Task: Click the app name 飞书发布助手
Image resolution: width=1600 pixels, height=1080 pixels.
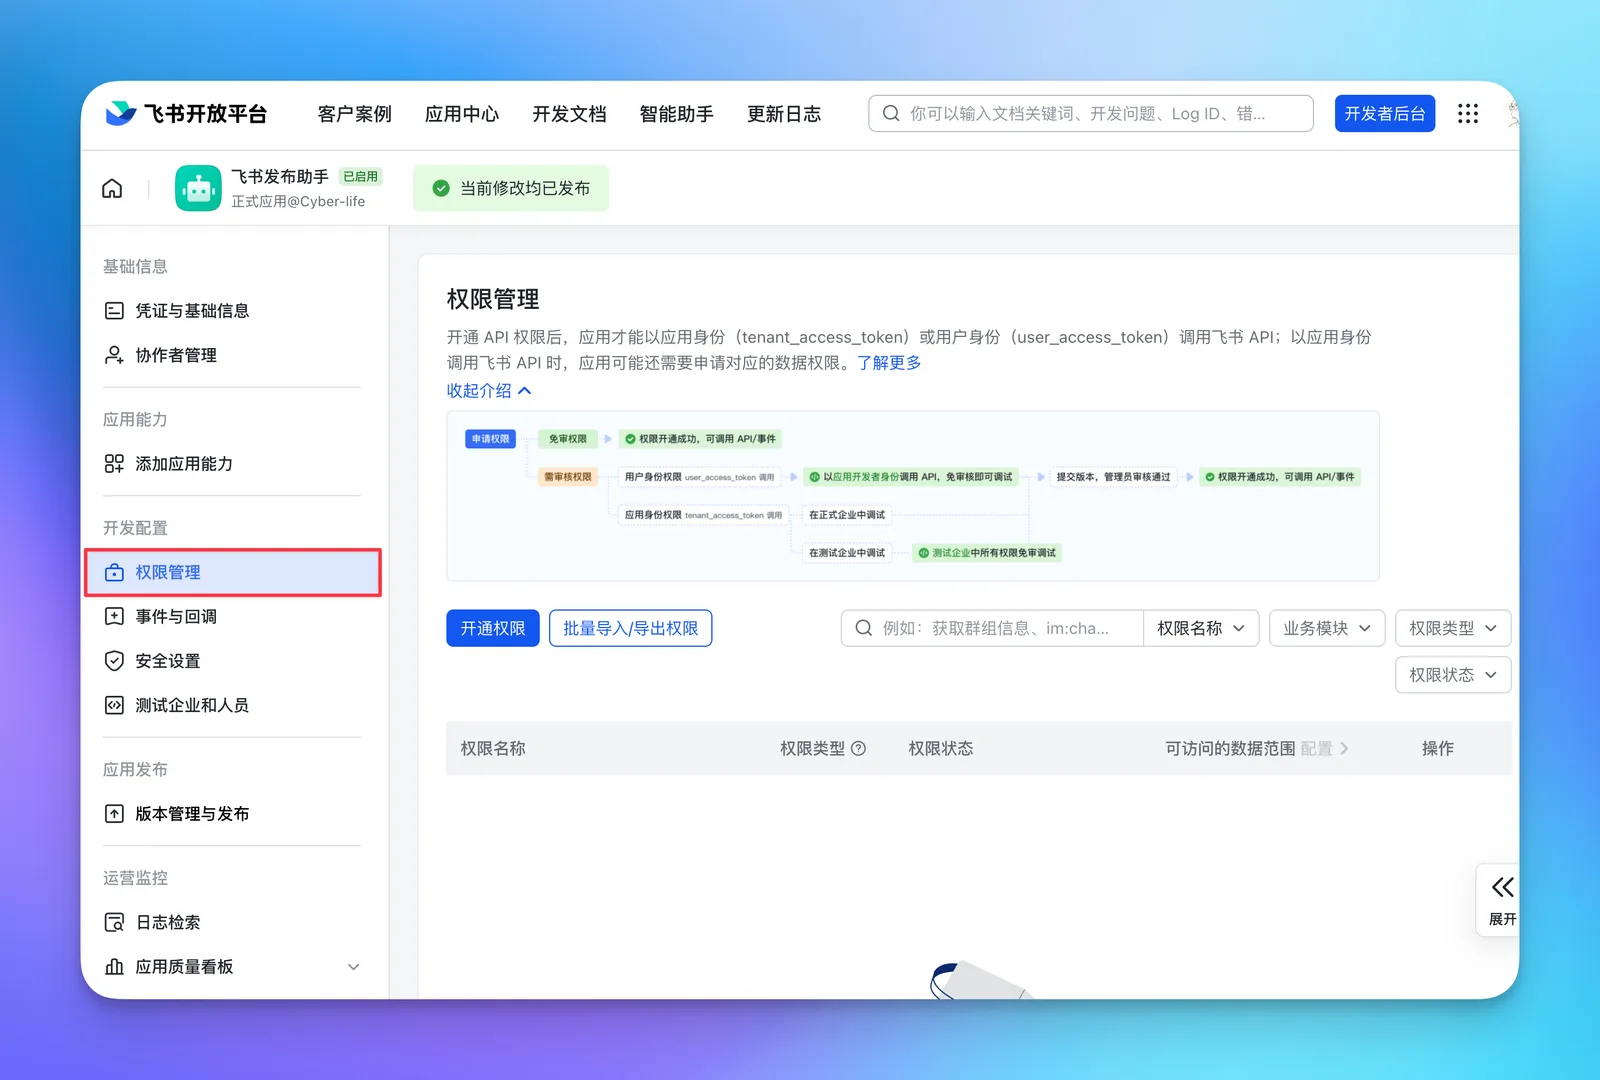Action: (x=280, y=177)
